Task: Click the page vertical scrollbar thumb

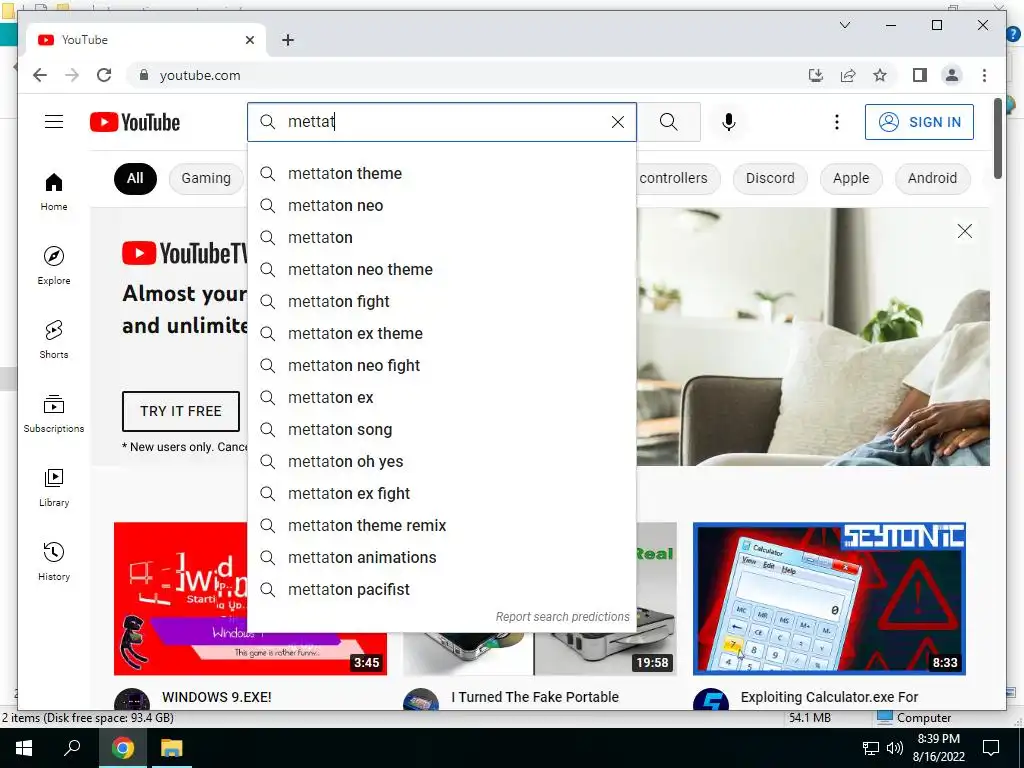Action: 997,138
